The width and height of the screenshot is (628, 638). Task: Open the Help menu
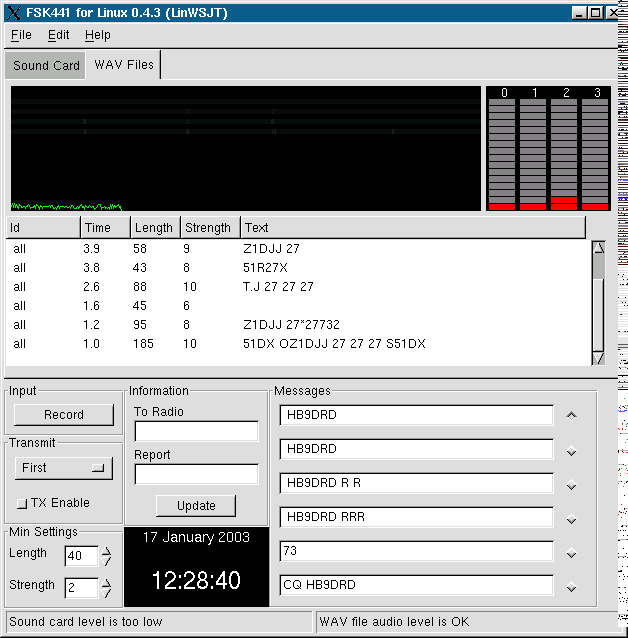pos(98,35)
